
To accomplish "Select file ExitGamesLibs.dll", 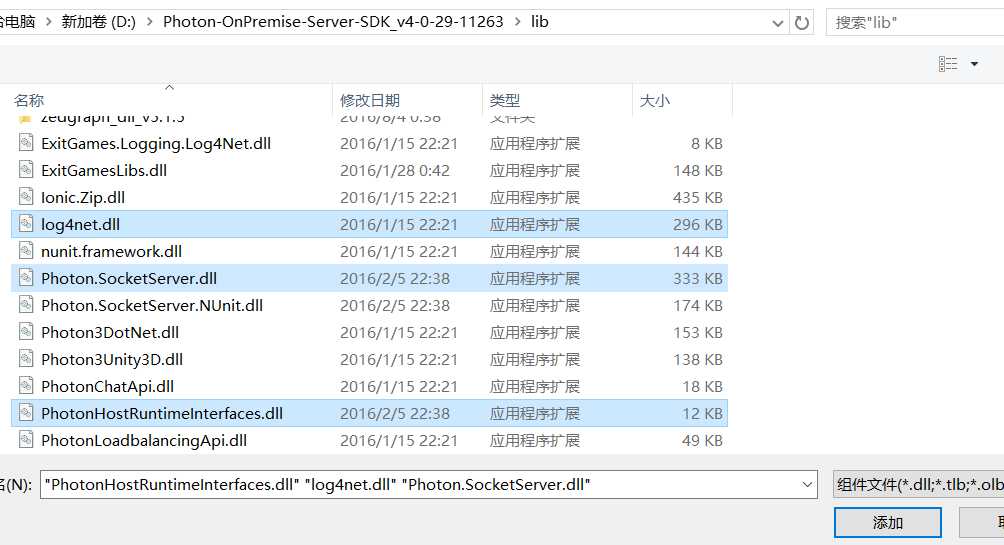I will click(104, 170).
